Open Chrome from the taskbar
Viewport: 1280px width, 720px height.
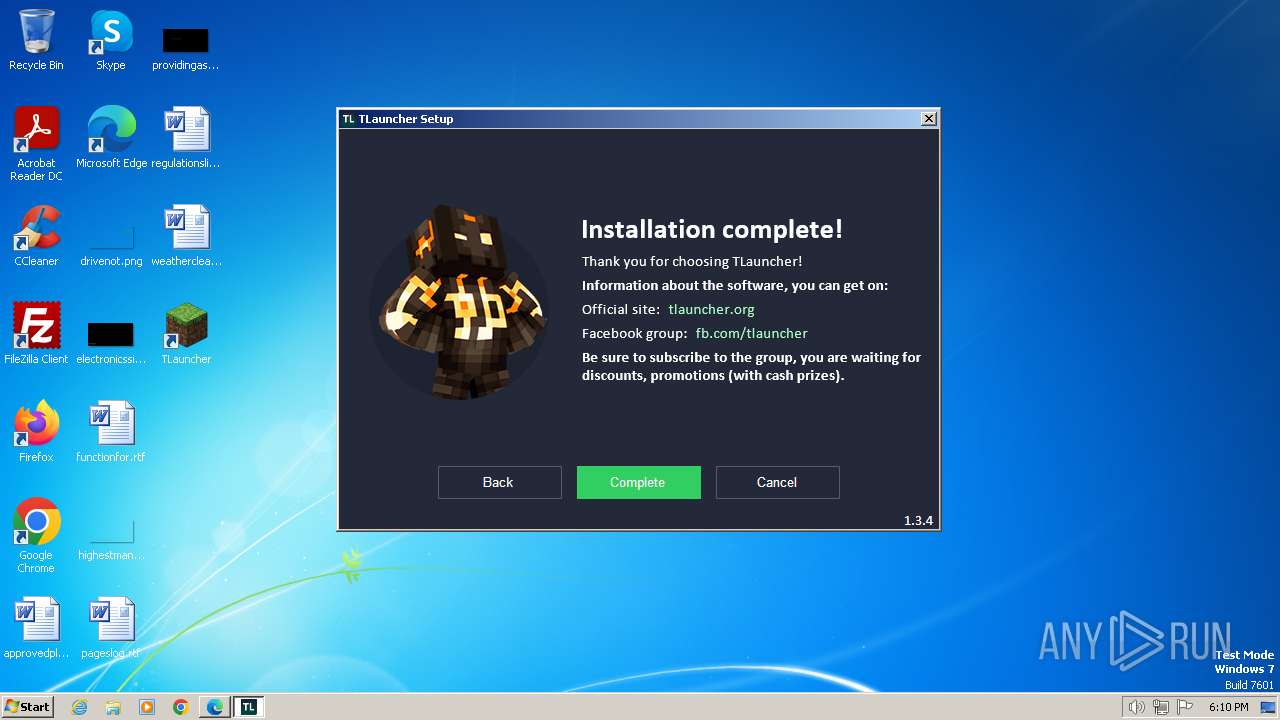tap(181, 707)
